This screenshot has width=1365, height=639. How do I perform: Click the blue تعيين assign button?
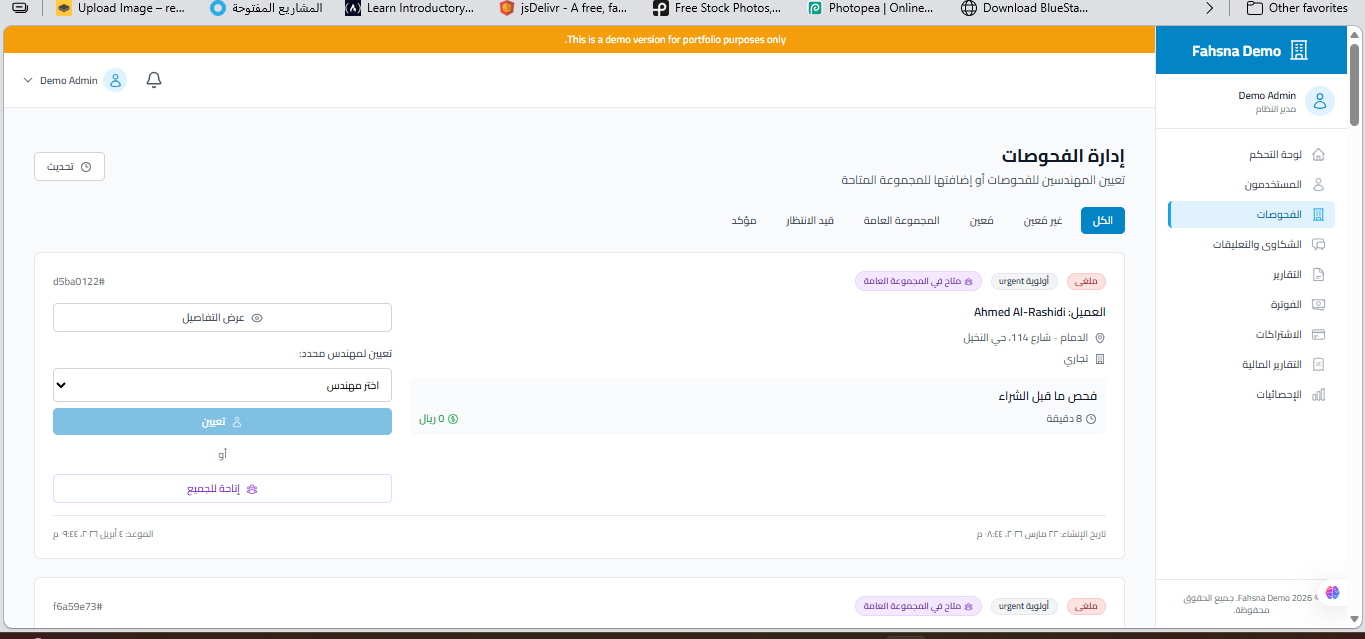coord(222,422)
